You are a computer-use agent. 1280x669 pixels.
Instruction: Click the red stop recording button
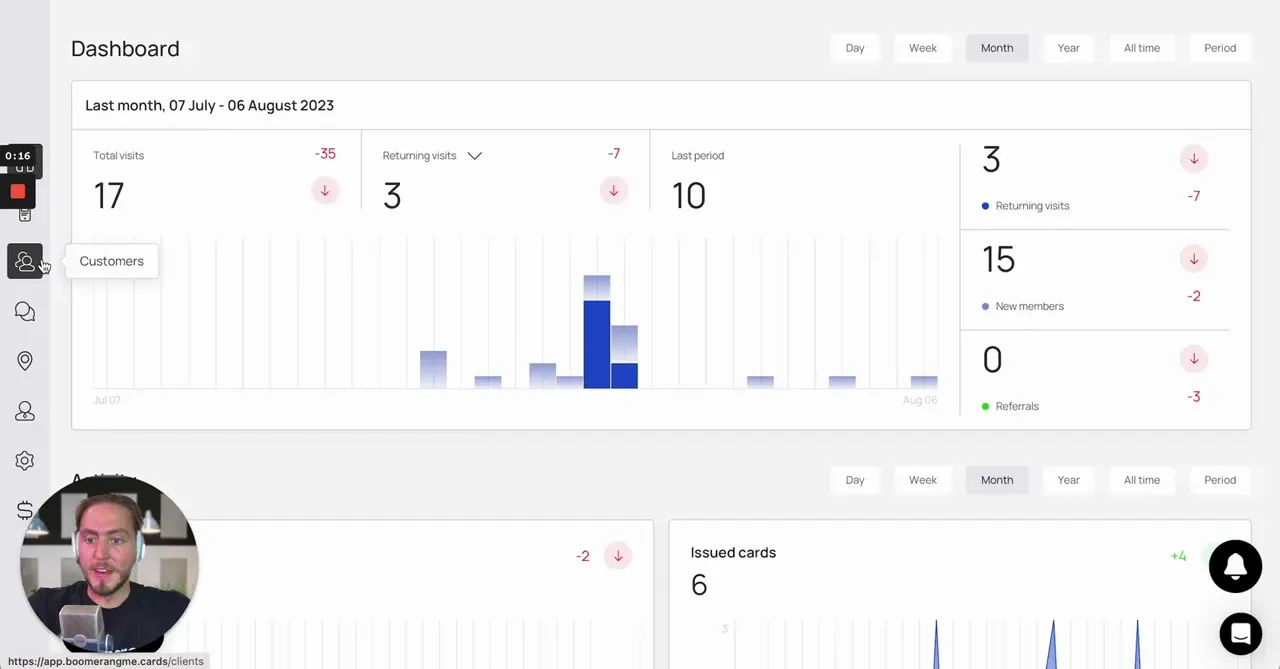tap(18, 191)
